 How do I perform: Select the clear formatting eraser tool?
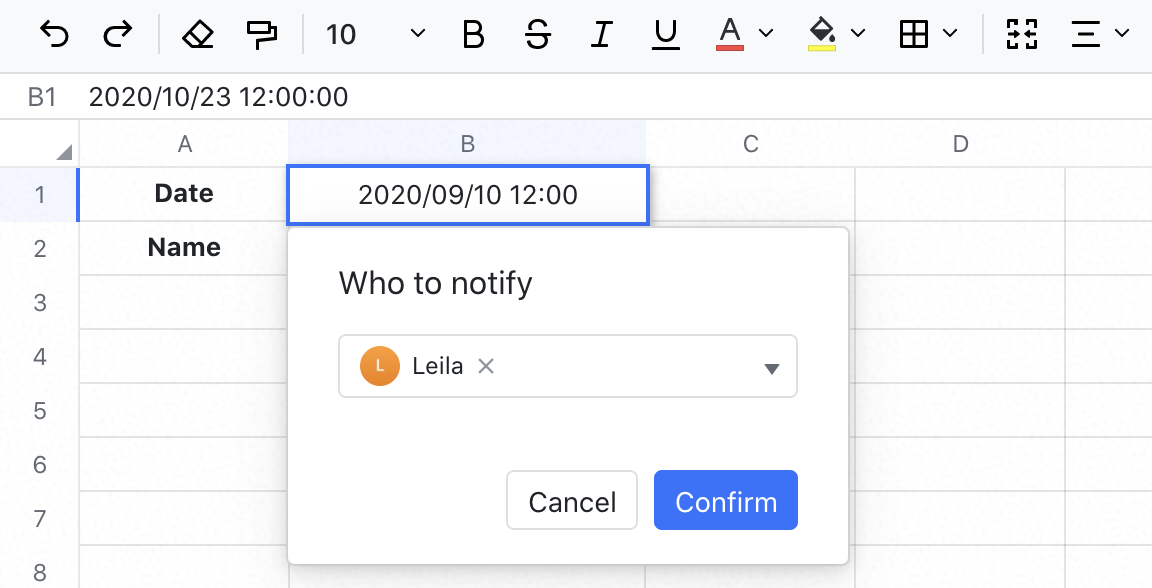pyautogui.click(x=198, y=34)
